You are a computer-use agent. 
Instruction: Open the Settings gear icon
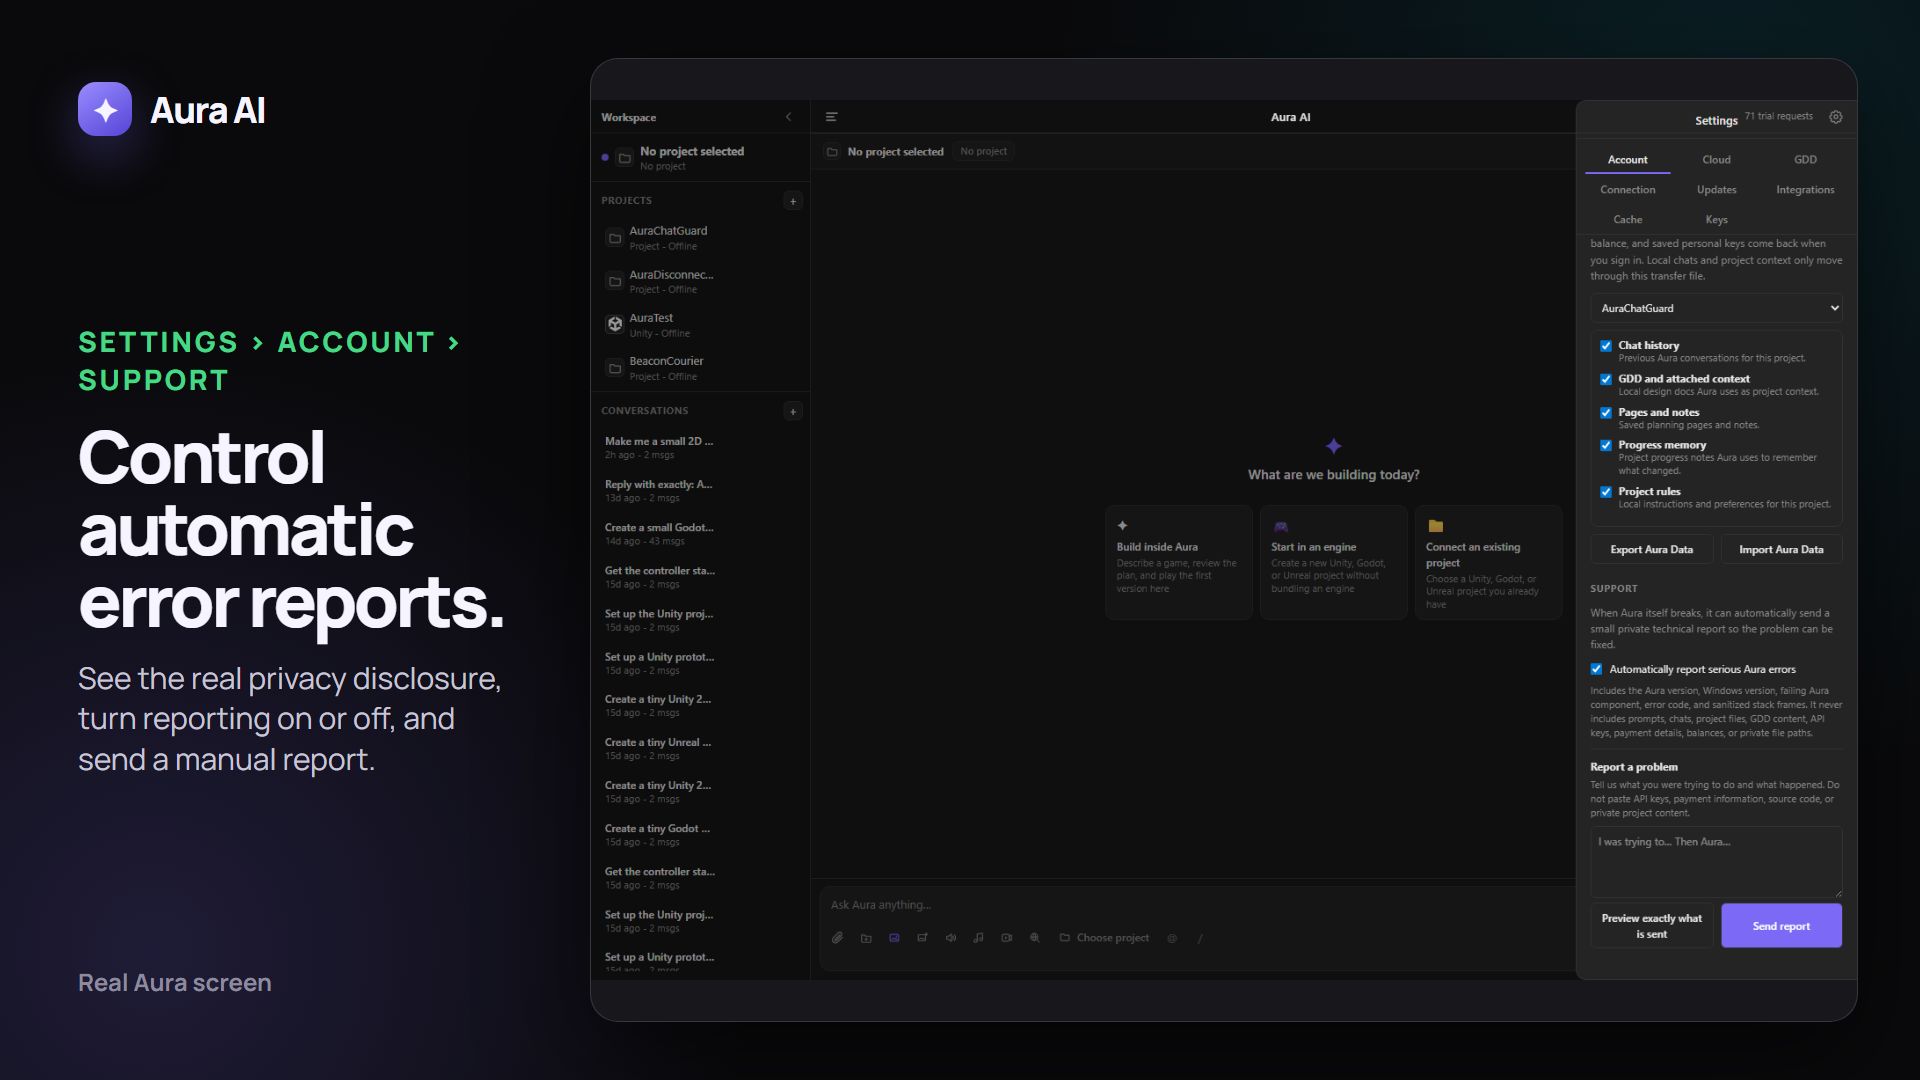(1836, 117)
